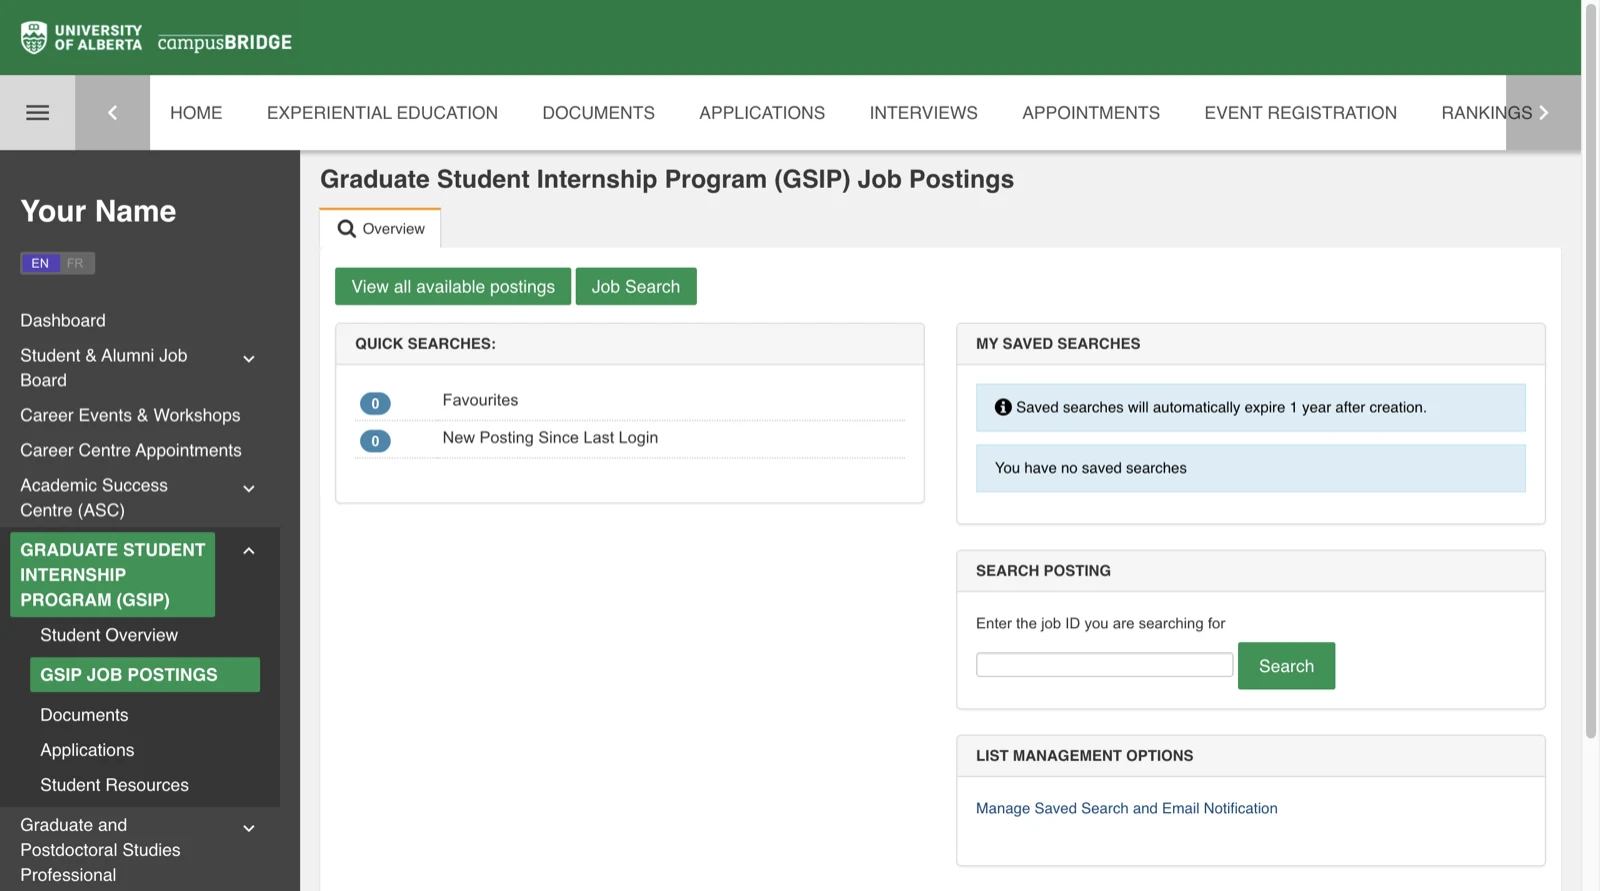Screen dimensions: 1600x891
Task: Open Career Events & Workshops
Action: click(x=130, y=415)
